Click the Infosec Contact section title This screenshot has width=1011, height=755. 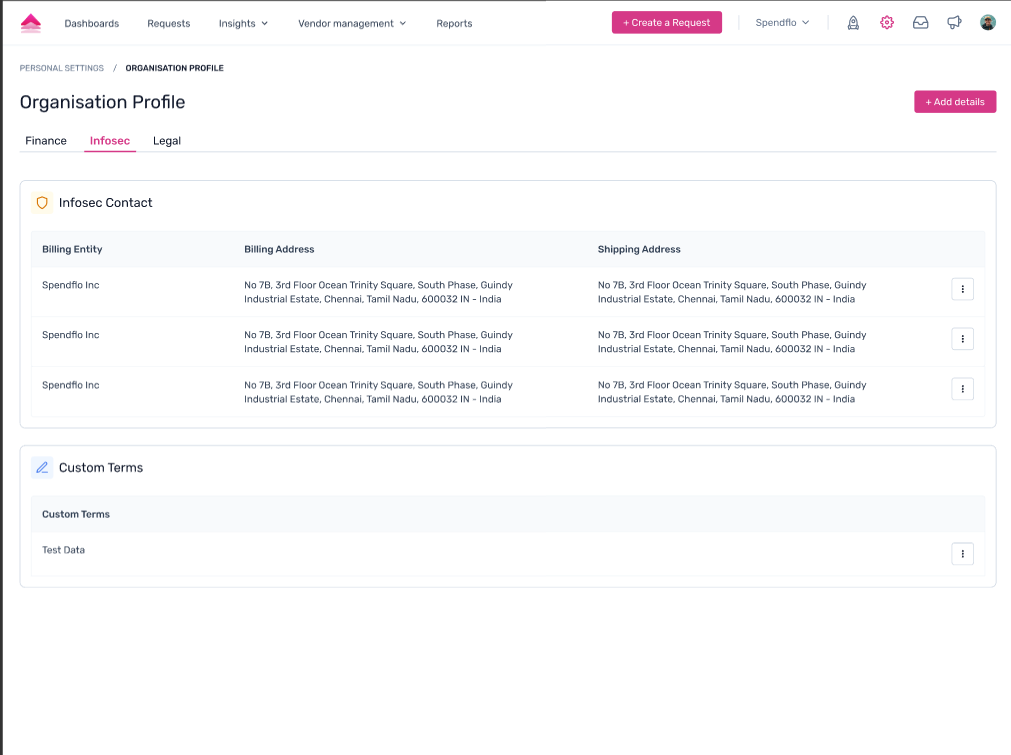pos(105,202)
